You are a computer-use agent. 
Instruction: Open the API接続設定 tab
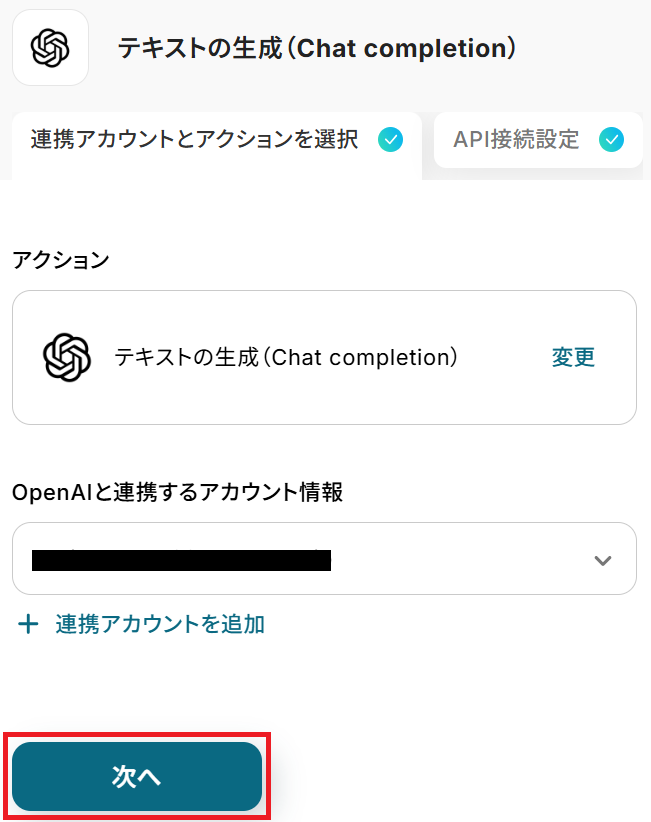pyautogui.click(x=516, y=140)
